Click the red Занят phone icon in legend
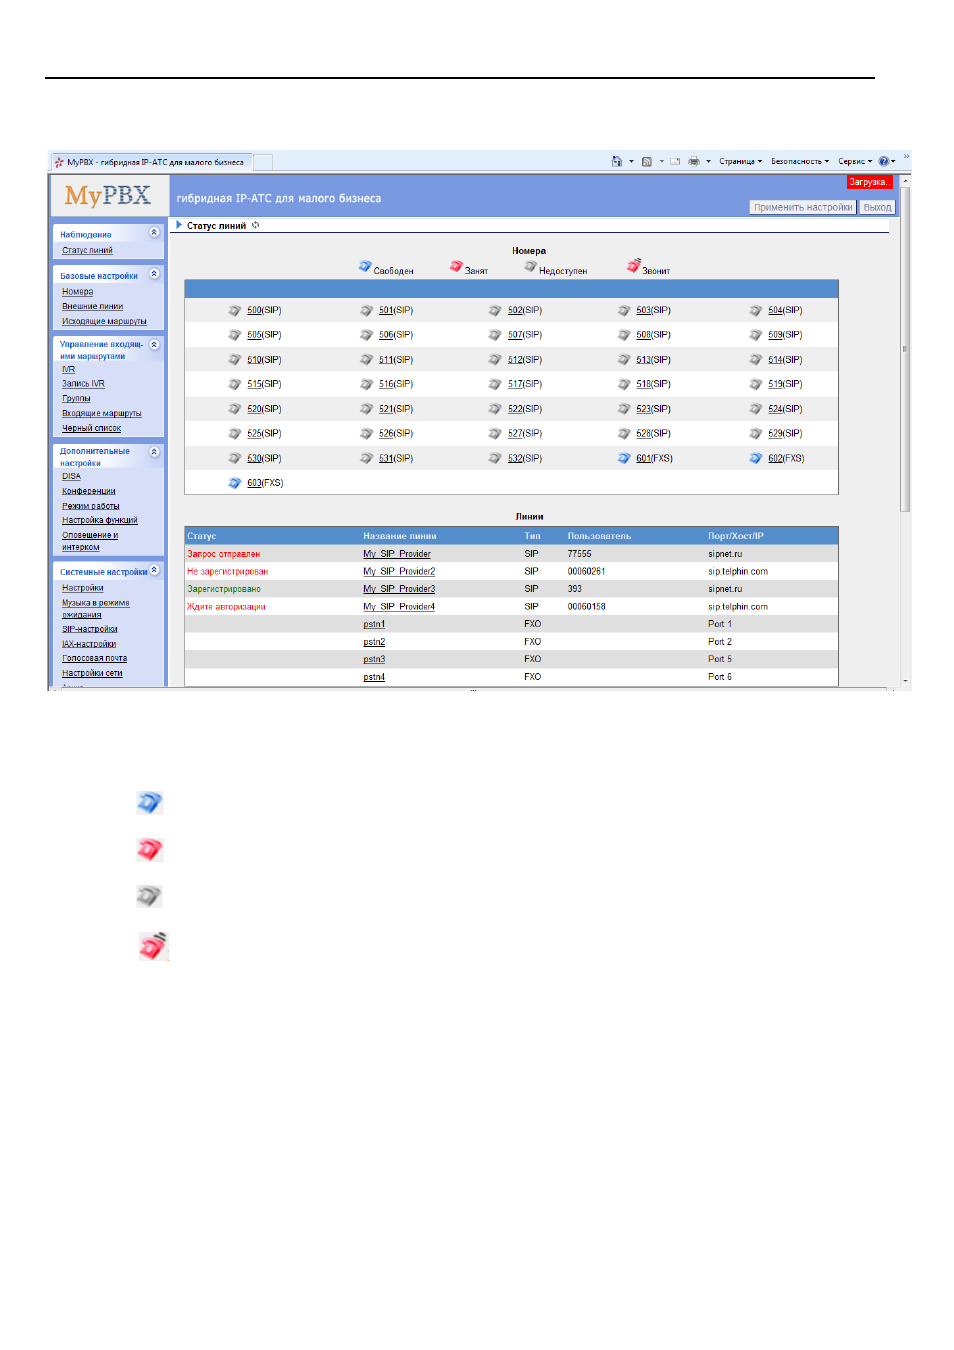The image size is (954, 1350). tap(456, 267)
